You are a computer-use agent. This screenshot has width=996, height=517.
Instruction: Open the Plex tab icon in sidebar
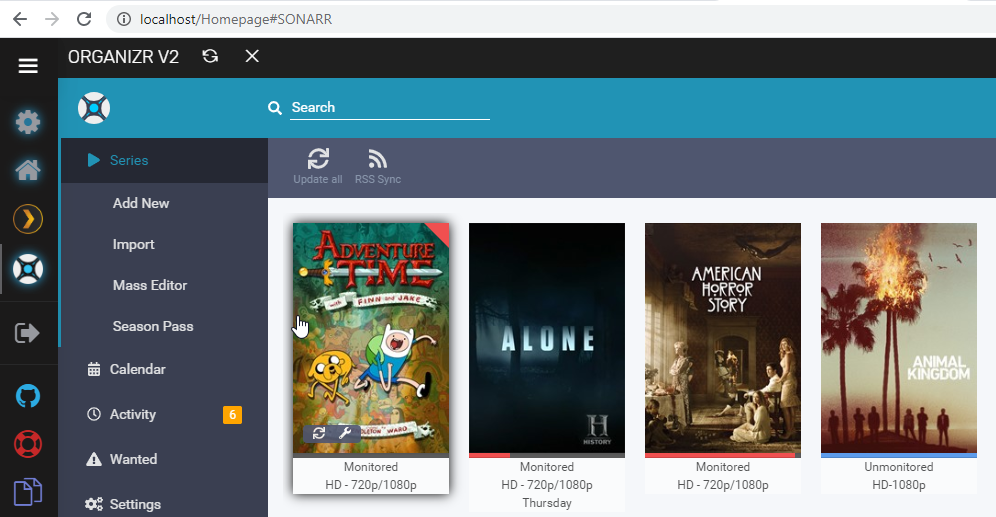click(x=28, y=219)
